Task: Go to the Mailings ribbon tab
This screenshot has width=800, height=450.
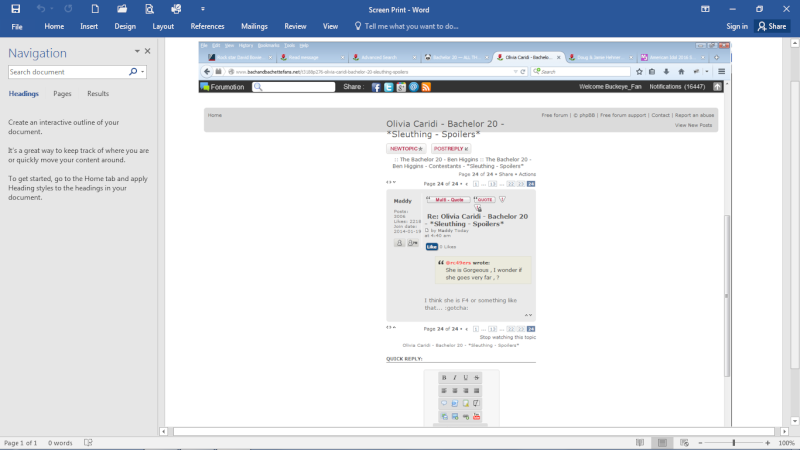Action: tap(254, 27)
